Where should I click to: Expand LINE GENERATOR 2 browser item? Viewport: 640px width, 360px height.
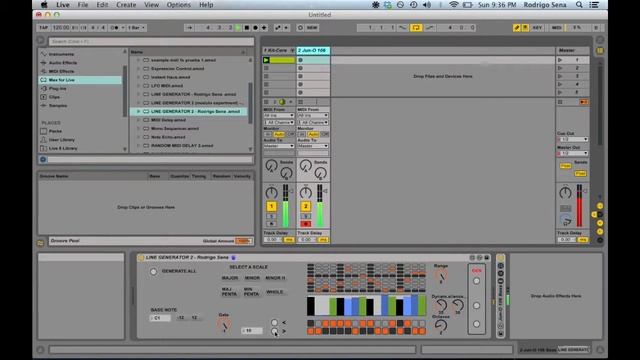[x=138, y=111]
